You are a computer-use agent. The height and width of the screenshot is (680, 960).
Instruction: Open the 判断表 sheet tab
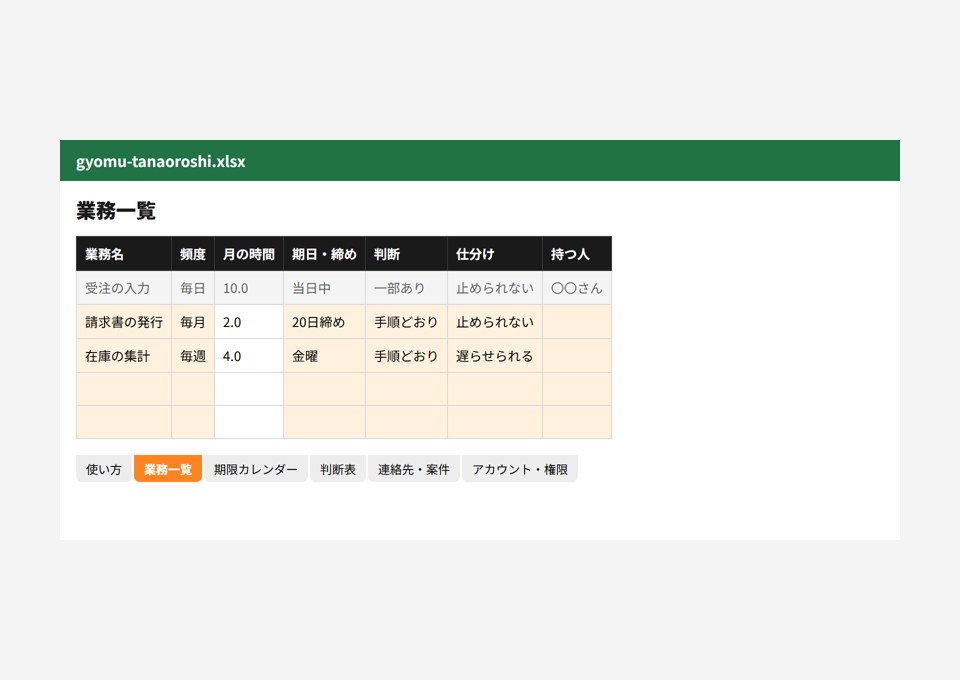point(337,469)
